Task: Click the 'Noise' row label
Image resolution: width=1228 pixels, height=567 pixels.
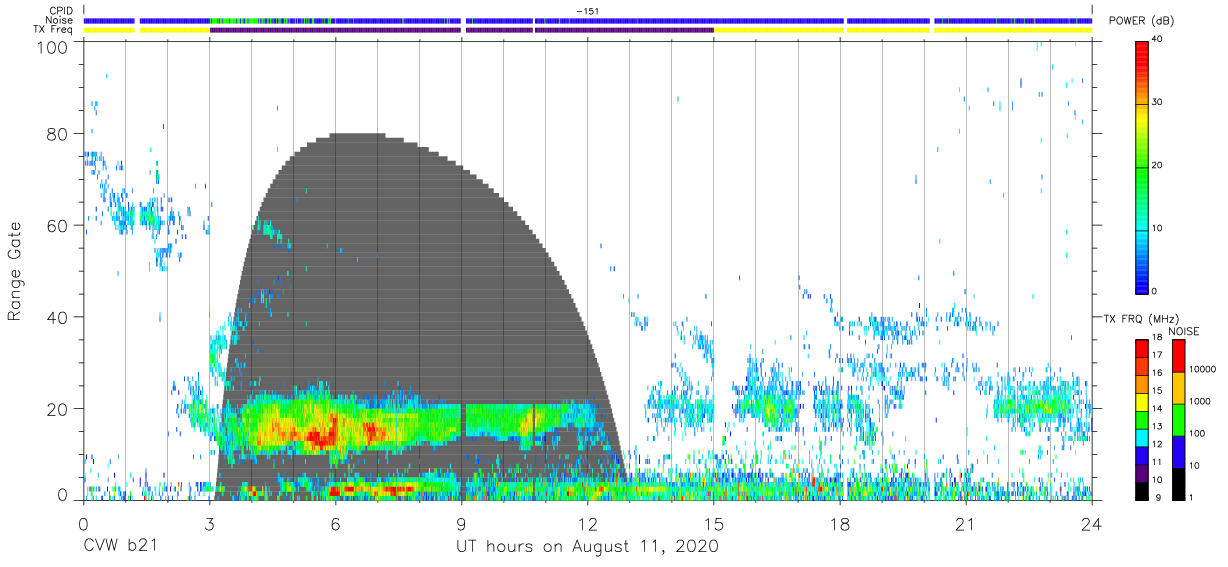Action: [62, 20]
